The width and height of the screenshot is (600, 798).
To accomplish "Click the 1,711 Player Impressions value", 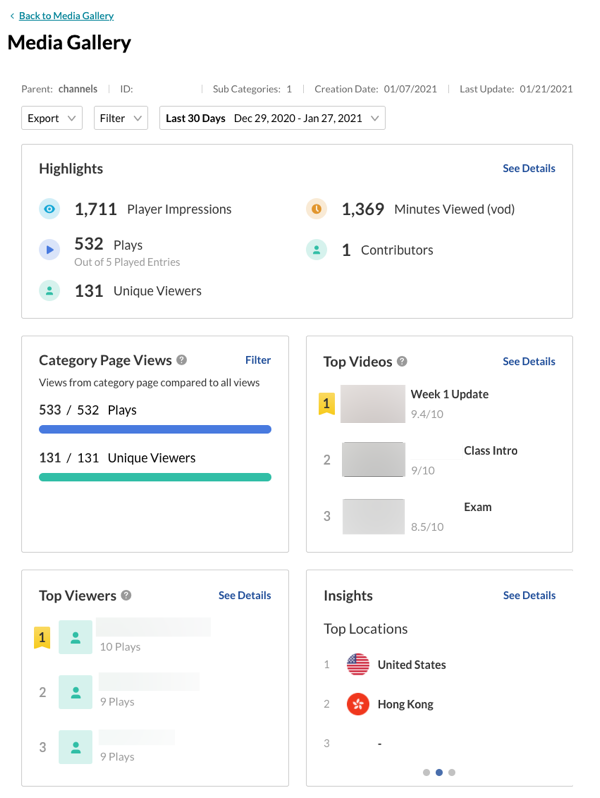I will click(96, 209).
